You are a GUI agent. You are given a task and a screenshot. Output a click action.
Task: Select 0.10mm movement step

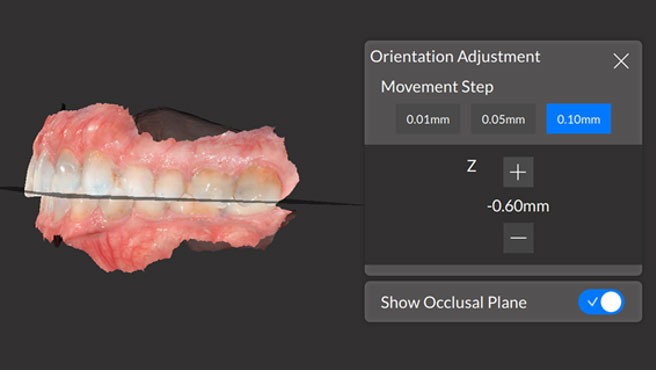[579, 119]
